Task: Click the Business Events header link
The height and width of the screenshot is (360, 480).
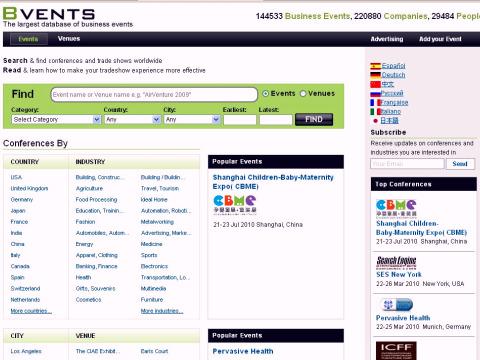Action: pyautogui.click(x=317, y=16)
